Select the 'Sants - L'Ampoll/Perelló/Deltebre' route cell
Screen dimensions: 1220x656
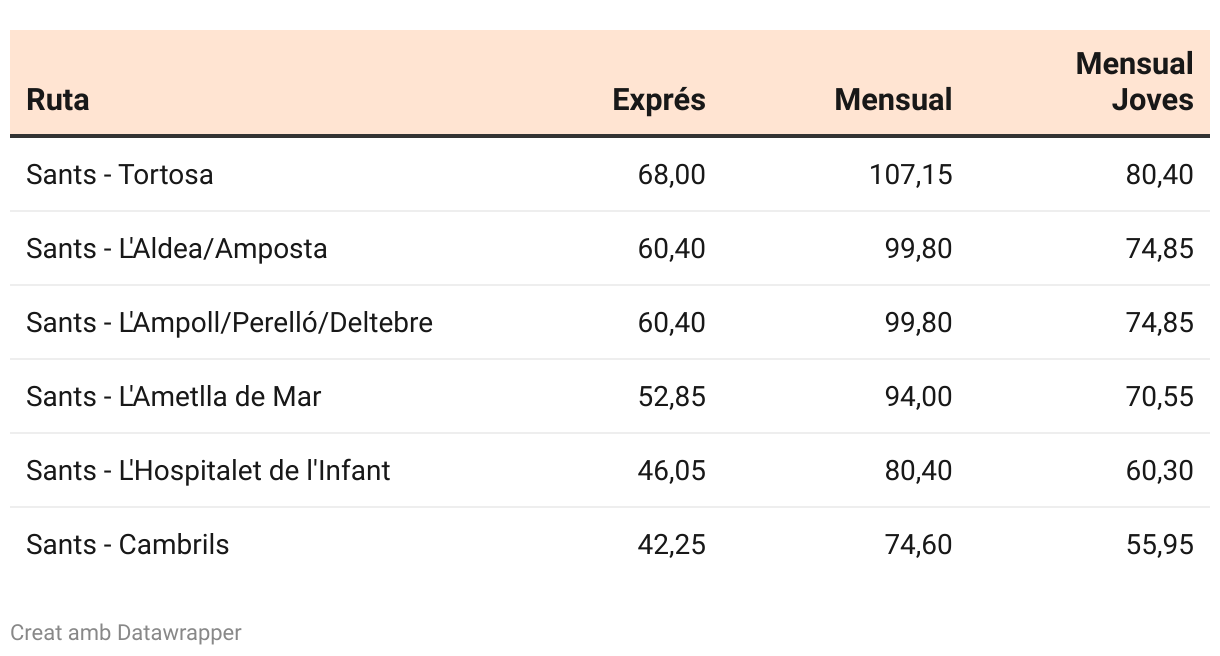pos(229,323)
